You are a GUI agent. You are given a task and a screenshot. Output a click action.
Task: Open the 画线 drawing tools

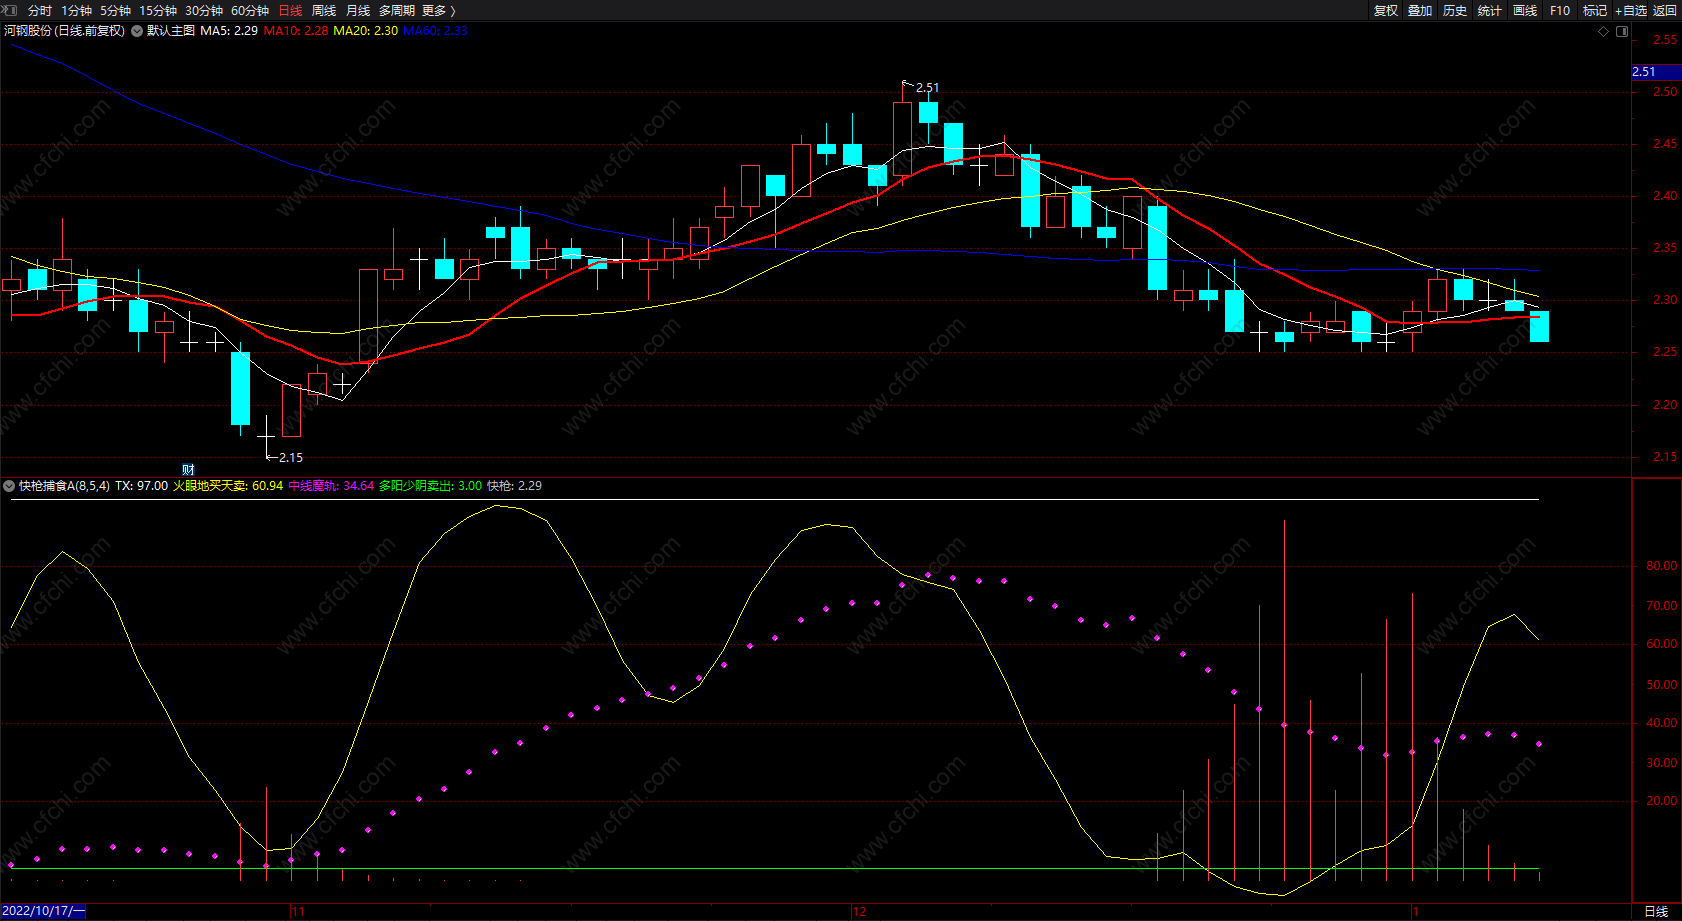1525,10
